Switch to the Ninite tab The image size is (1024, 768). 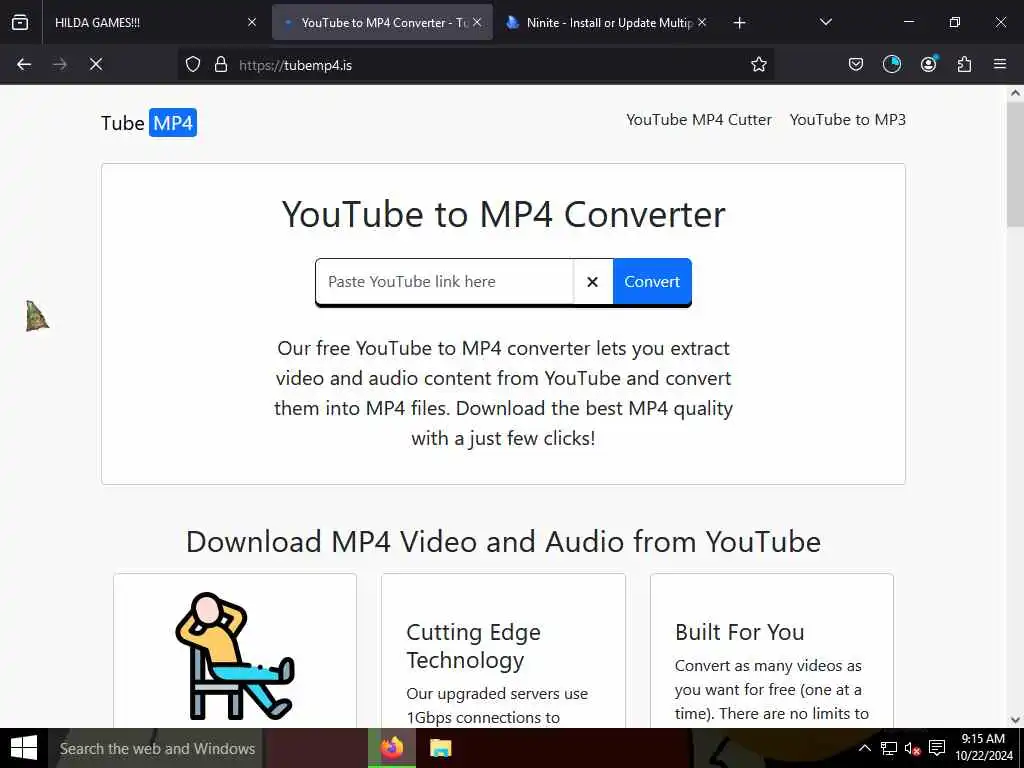coord(604,23)
